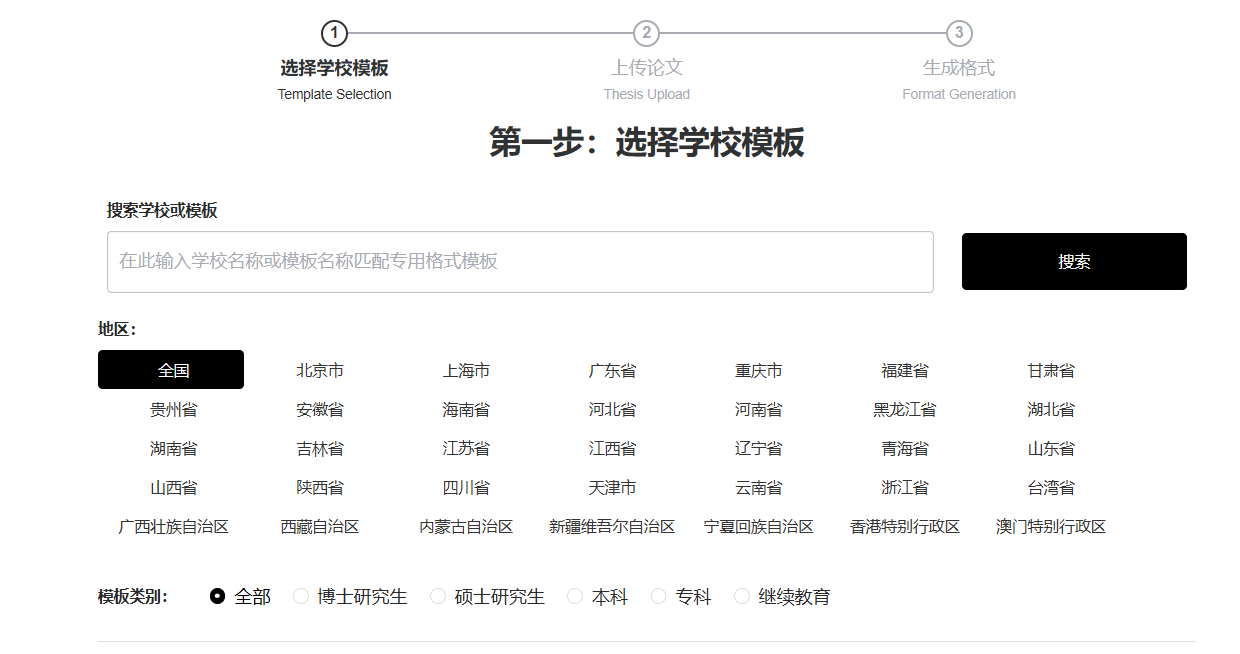The width and height of the screenshot is (1240, 654).
Task: Click the 搜索学校或模板 field label
Action: tap(162, 210)
